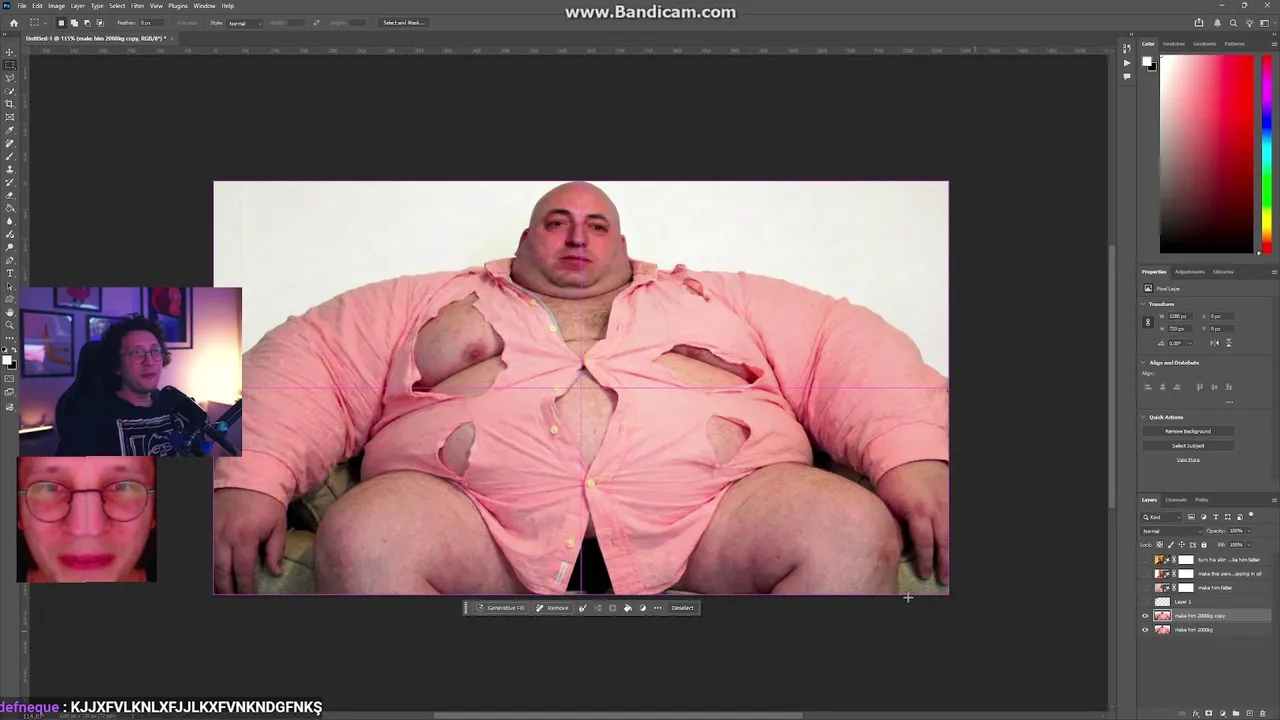Image resolution: width=1280 pixels, height=720 pixels.
Task: Open the Window menu
Action: click(x=204, y=6)
